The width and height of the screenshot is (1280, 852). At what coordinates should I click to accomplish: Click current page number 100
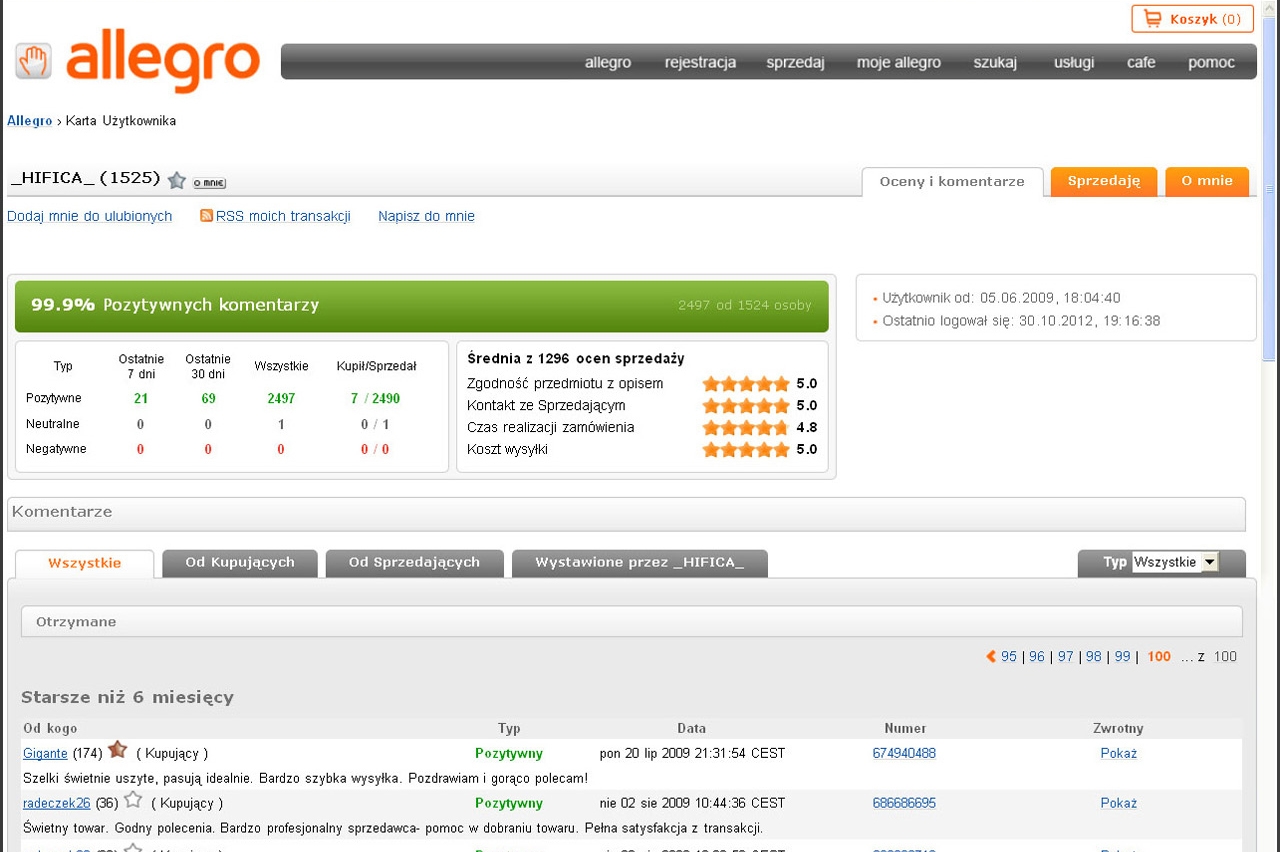1159,657
